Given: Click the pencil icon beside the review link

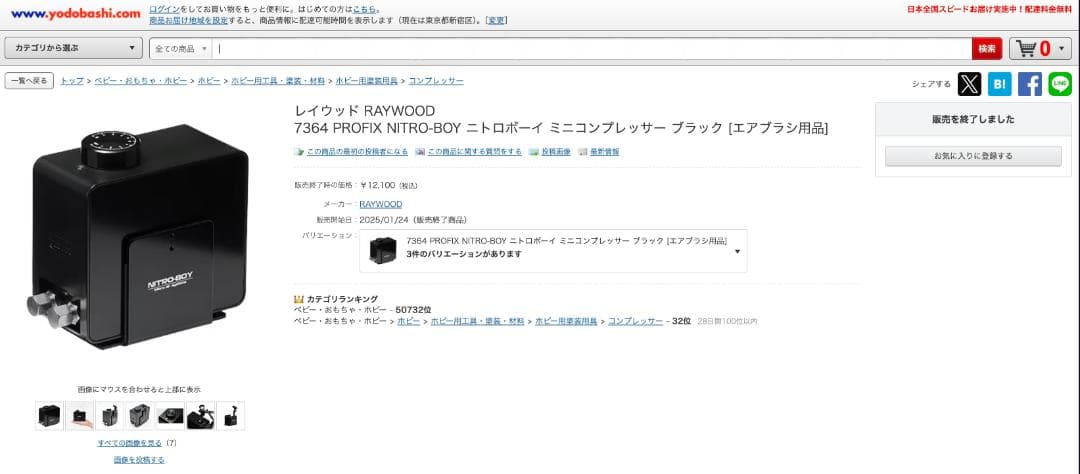Looking at the screenshot, I should 299,152.
